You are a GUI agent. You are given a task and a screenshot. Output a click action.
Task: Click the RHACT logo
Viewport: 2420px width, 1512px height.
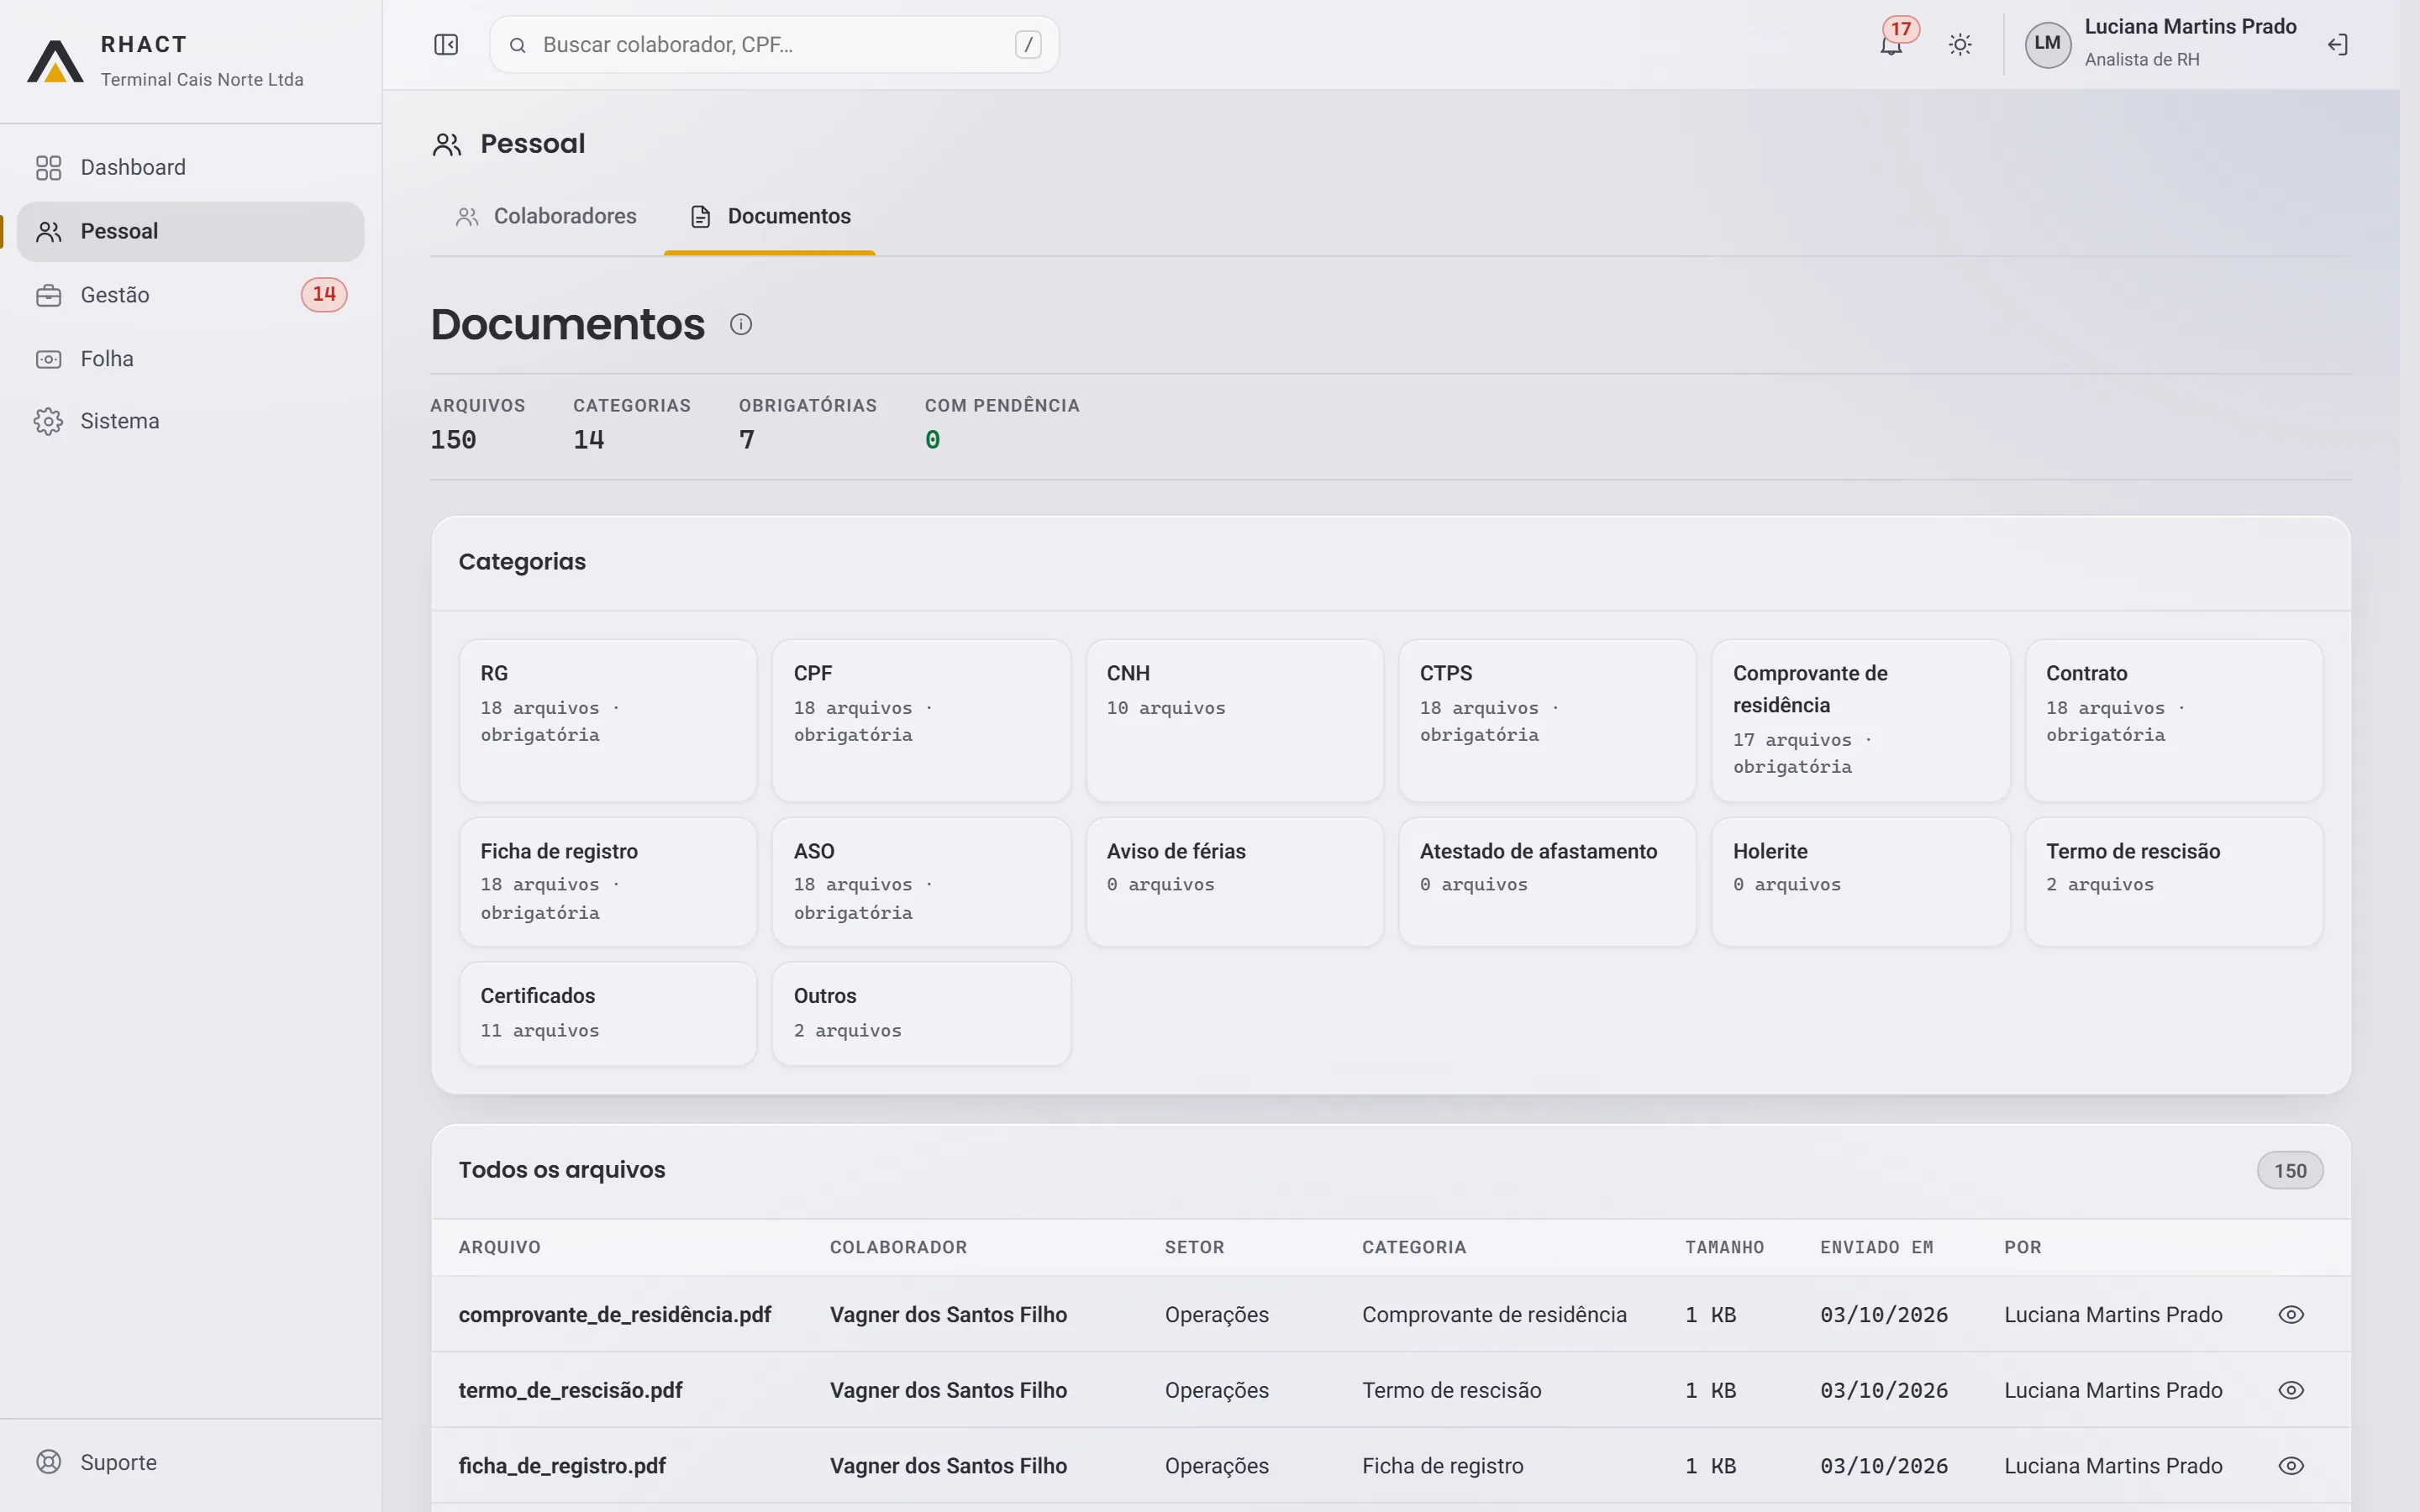pos(55,61)
